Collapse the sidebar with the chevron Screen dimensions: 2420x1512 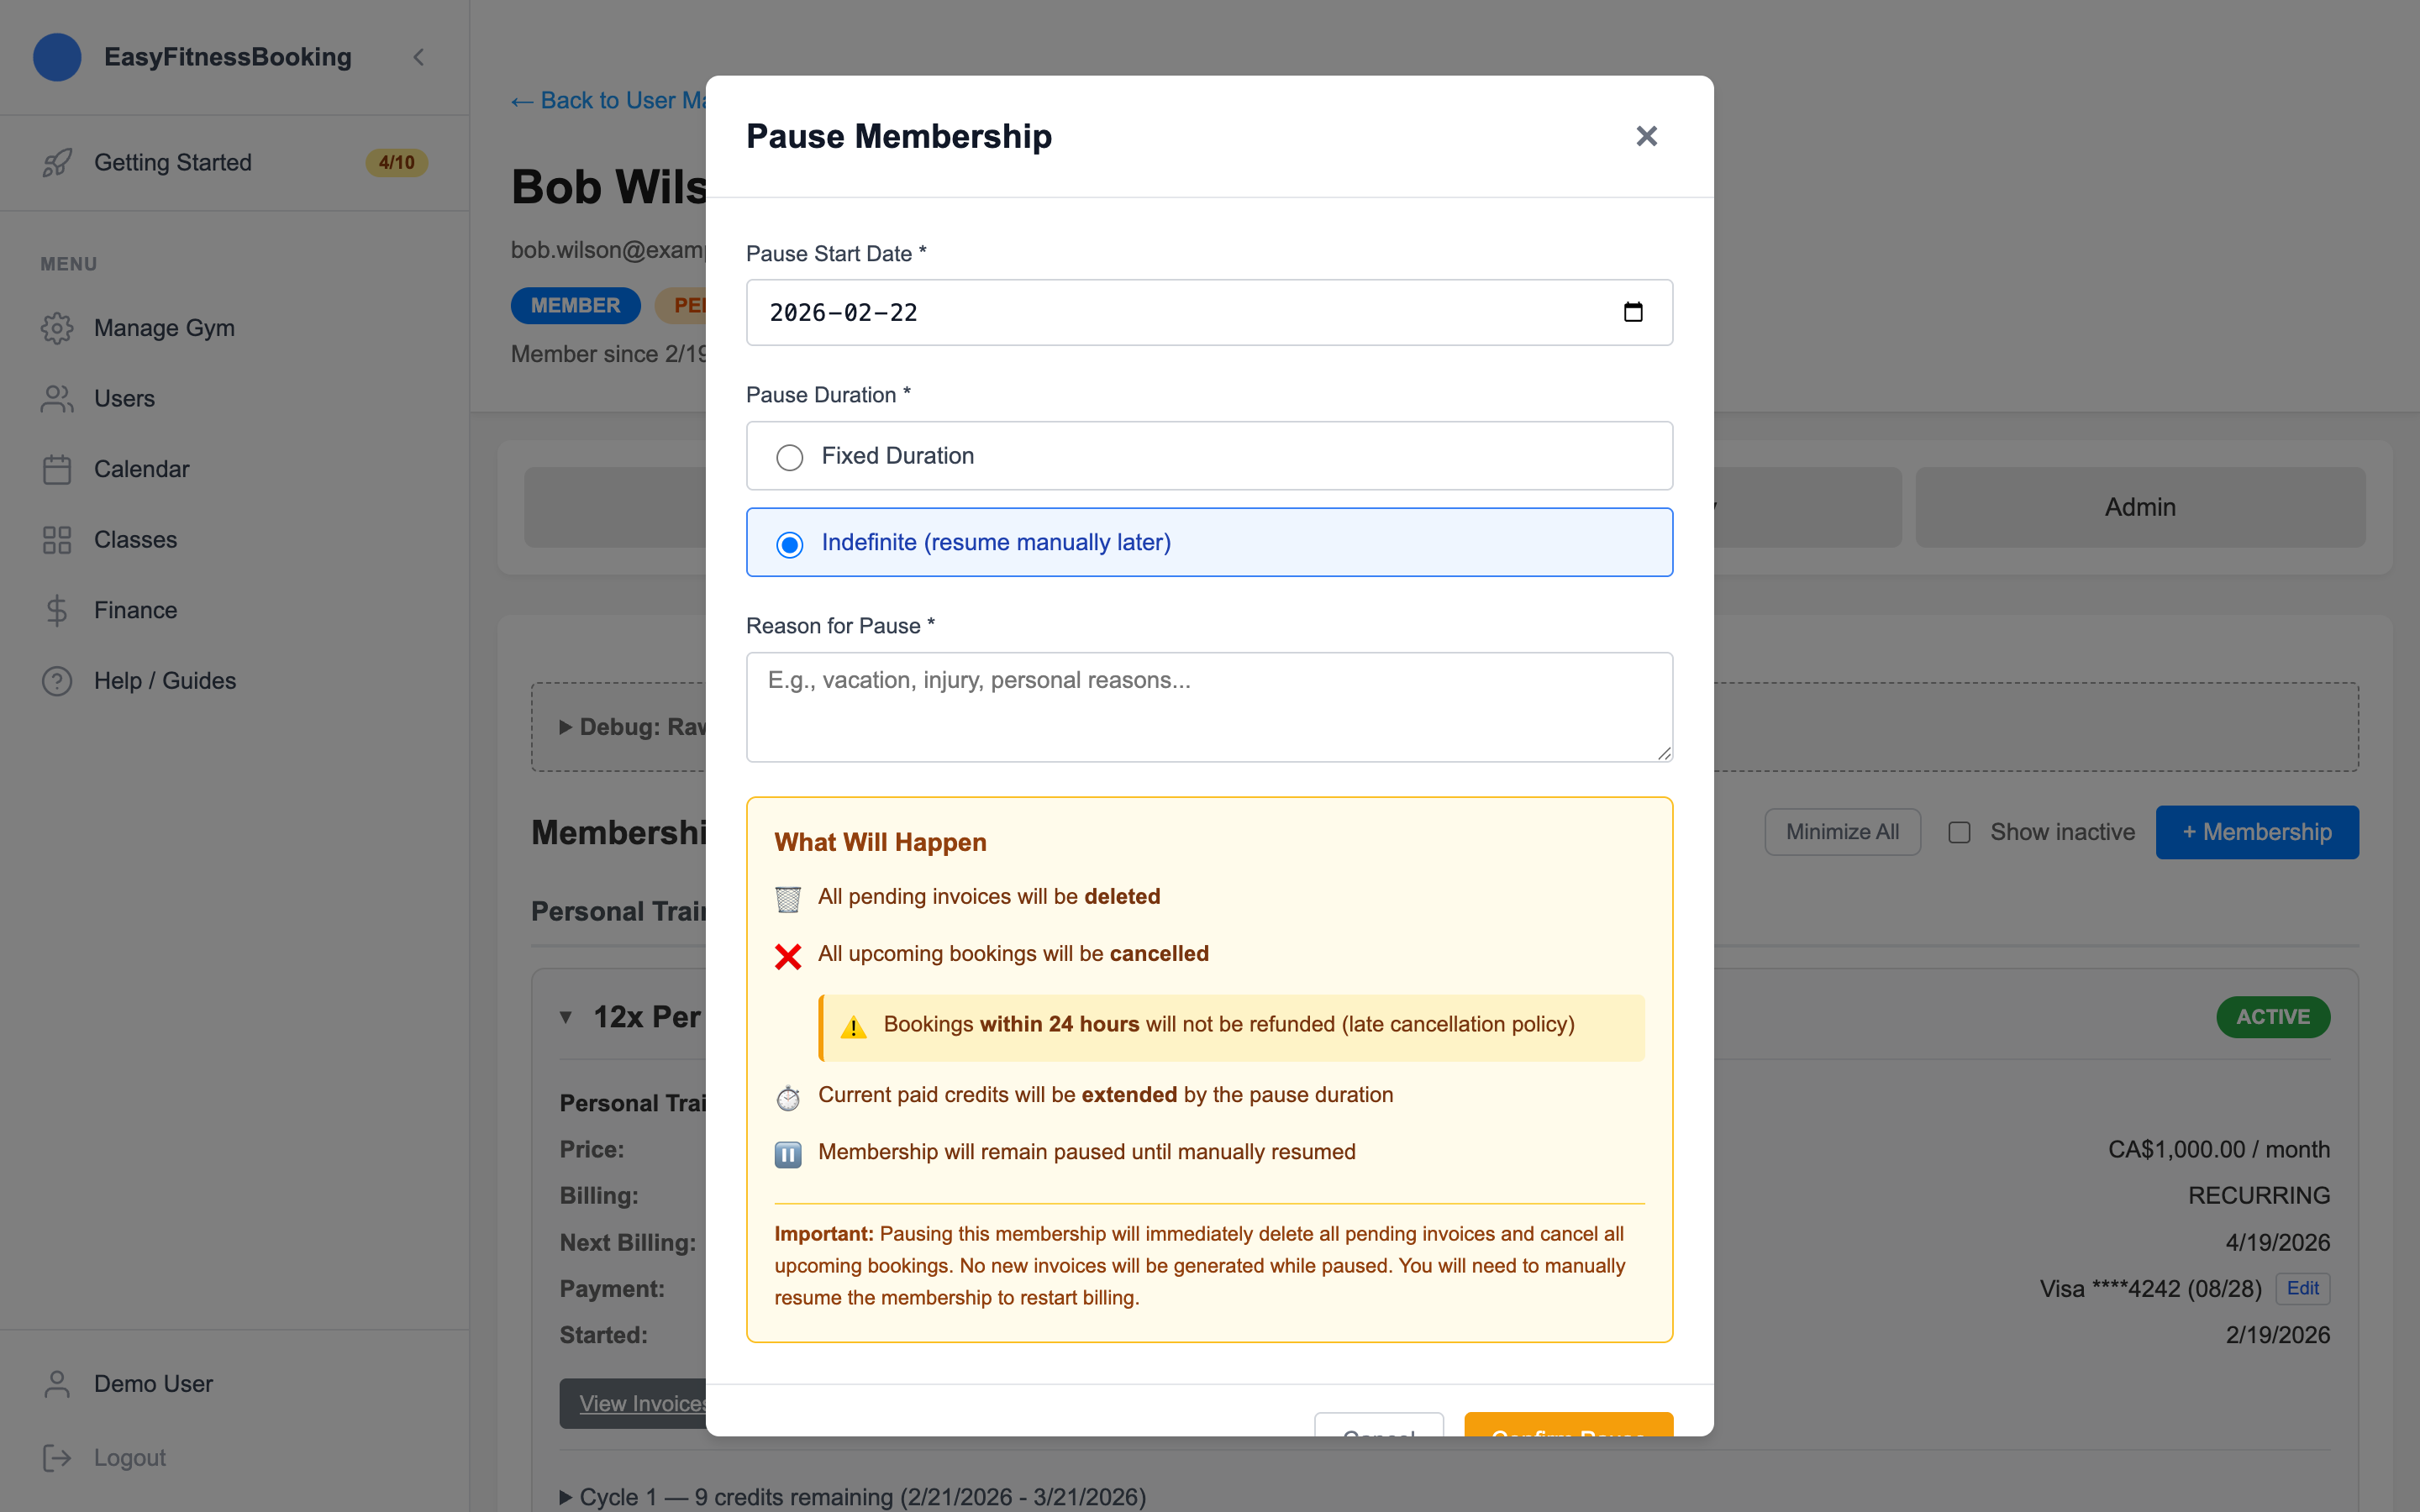[419, 57]
